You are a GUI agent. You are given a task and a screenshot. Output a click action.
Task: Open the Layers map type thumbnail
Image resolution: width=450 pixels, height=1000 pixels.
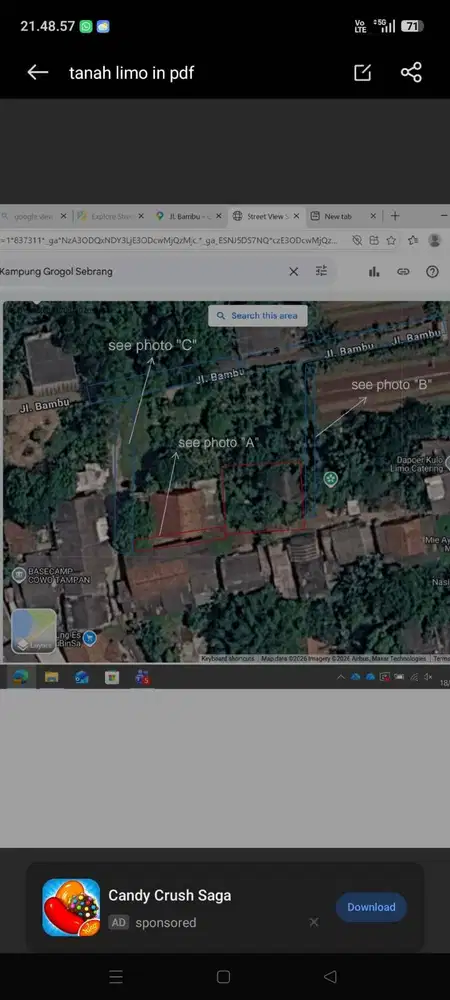(34, 631)
